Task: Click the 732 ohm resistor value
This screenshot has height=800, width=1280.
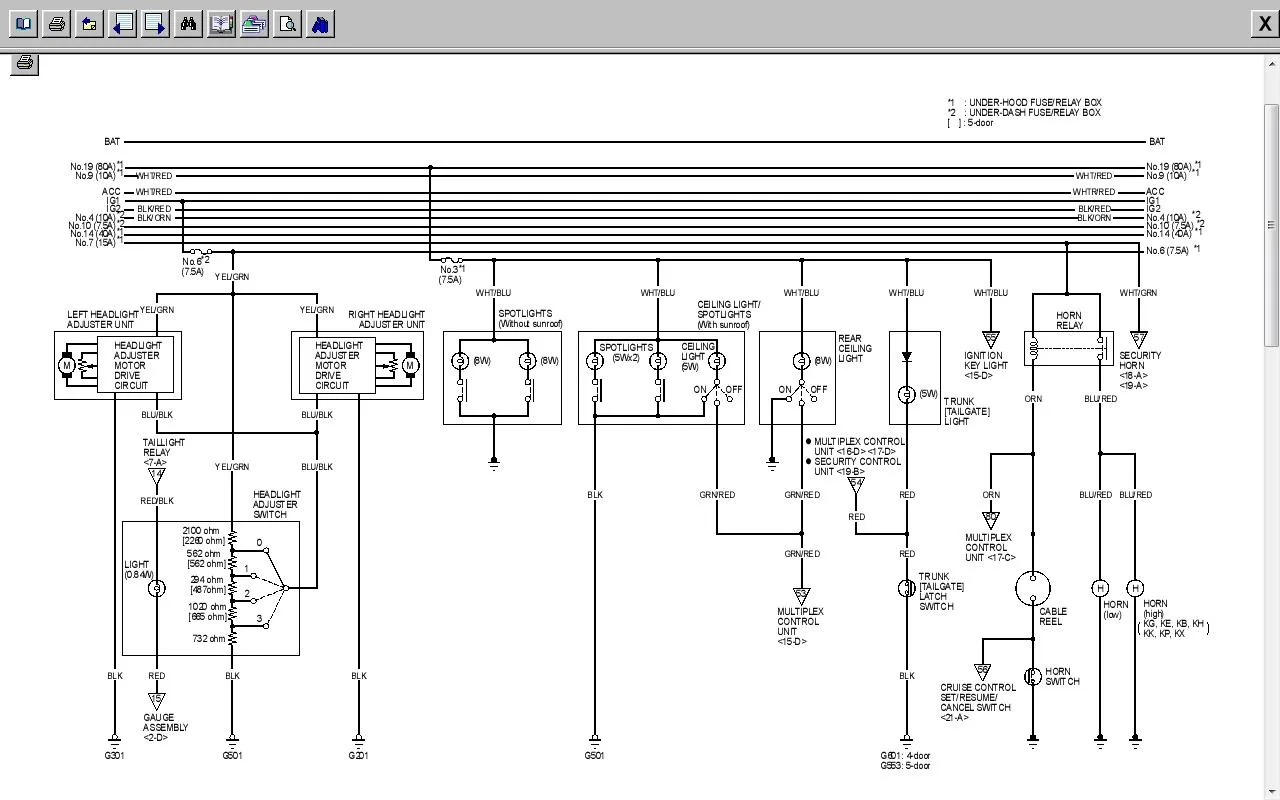Action: (208, 638)
